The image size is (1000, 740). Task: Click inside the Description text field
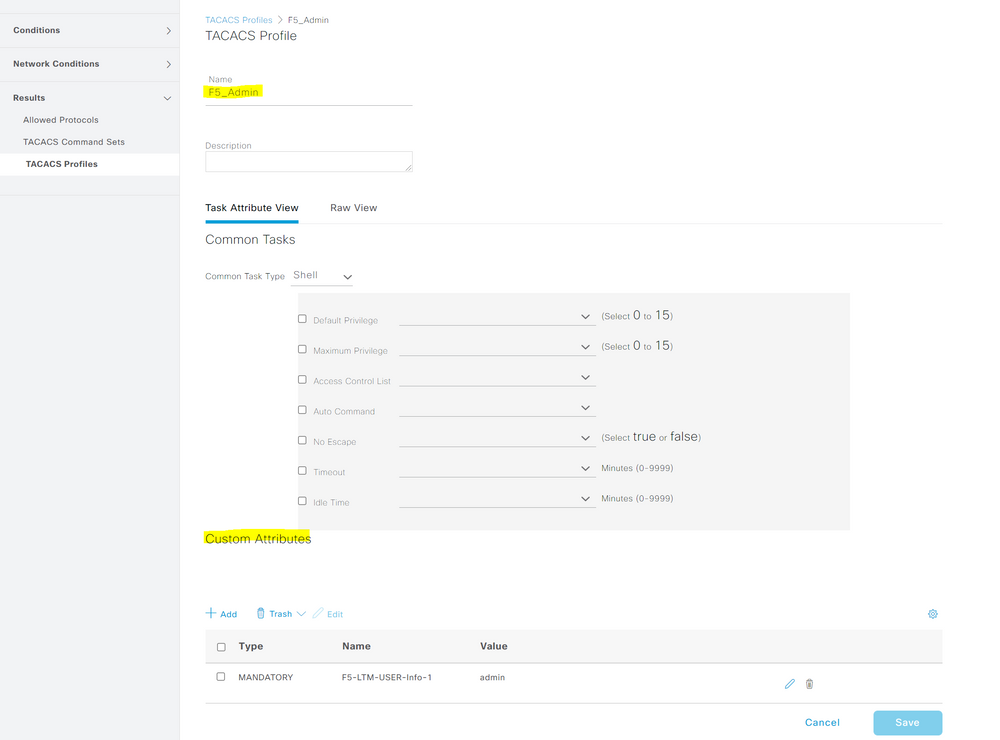[308, 161]
